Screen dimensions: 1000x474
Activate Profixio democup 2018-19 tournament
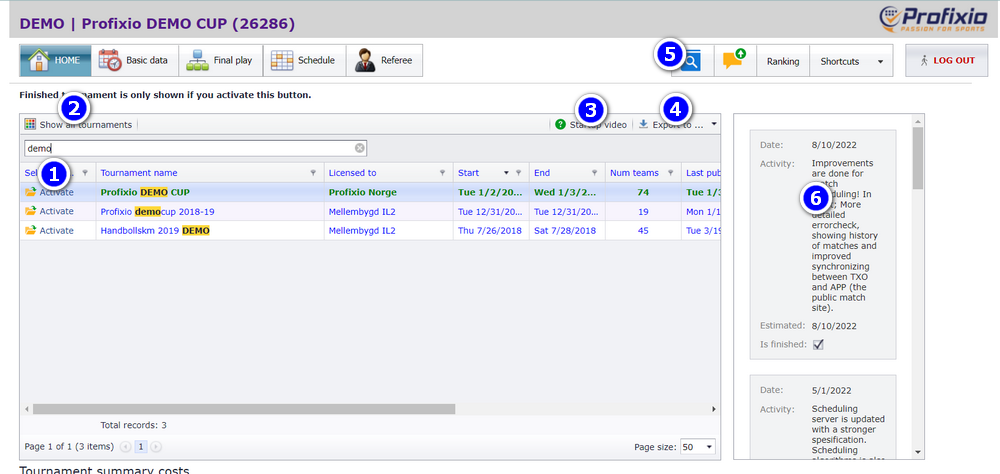[56, 211]
